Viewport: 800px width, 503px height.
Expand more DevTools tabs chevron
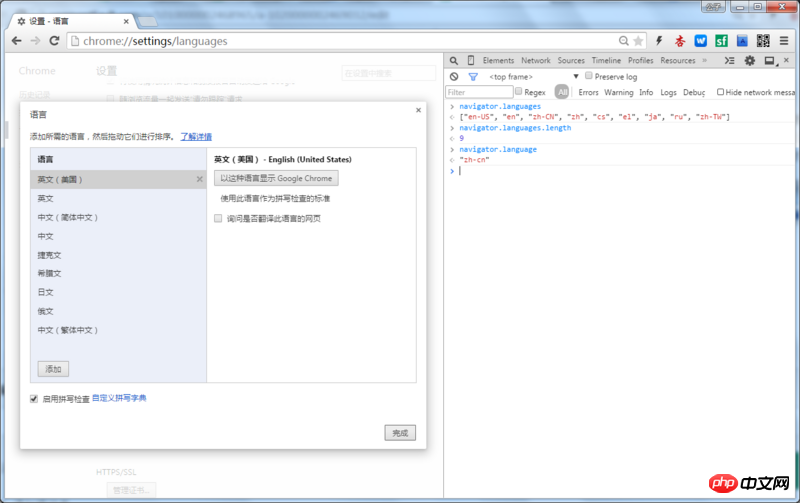click(x=705, y=60)
